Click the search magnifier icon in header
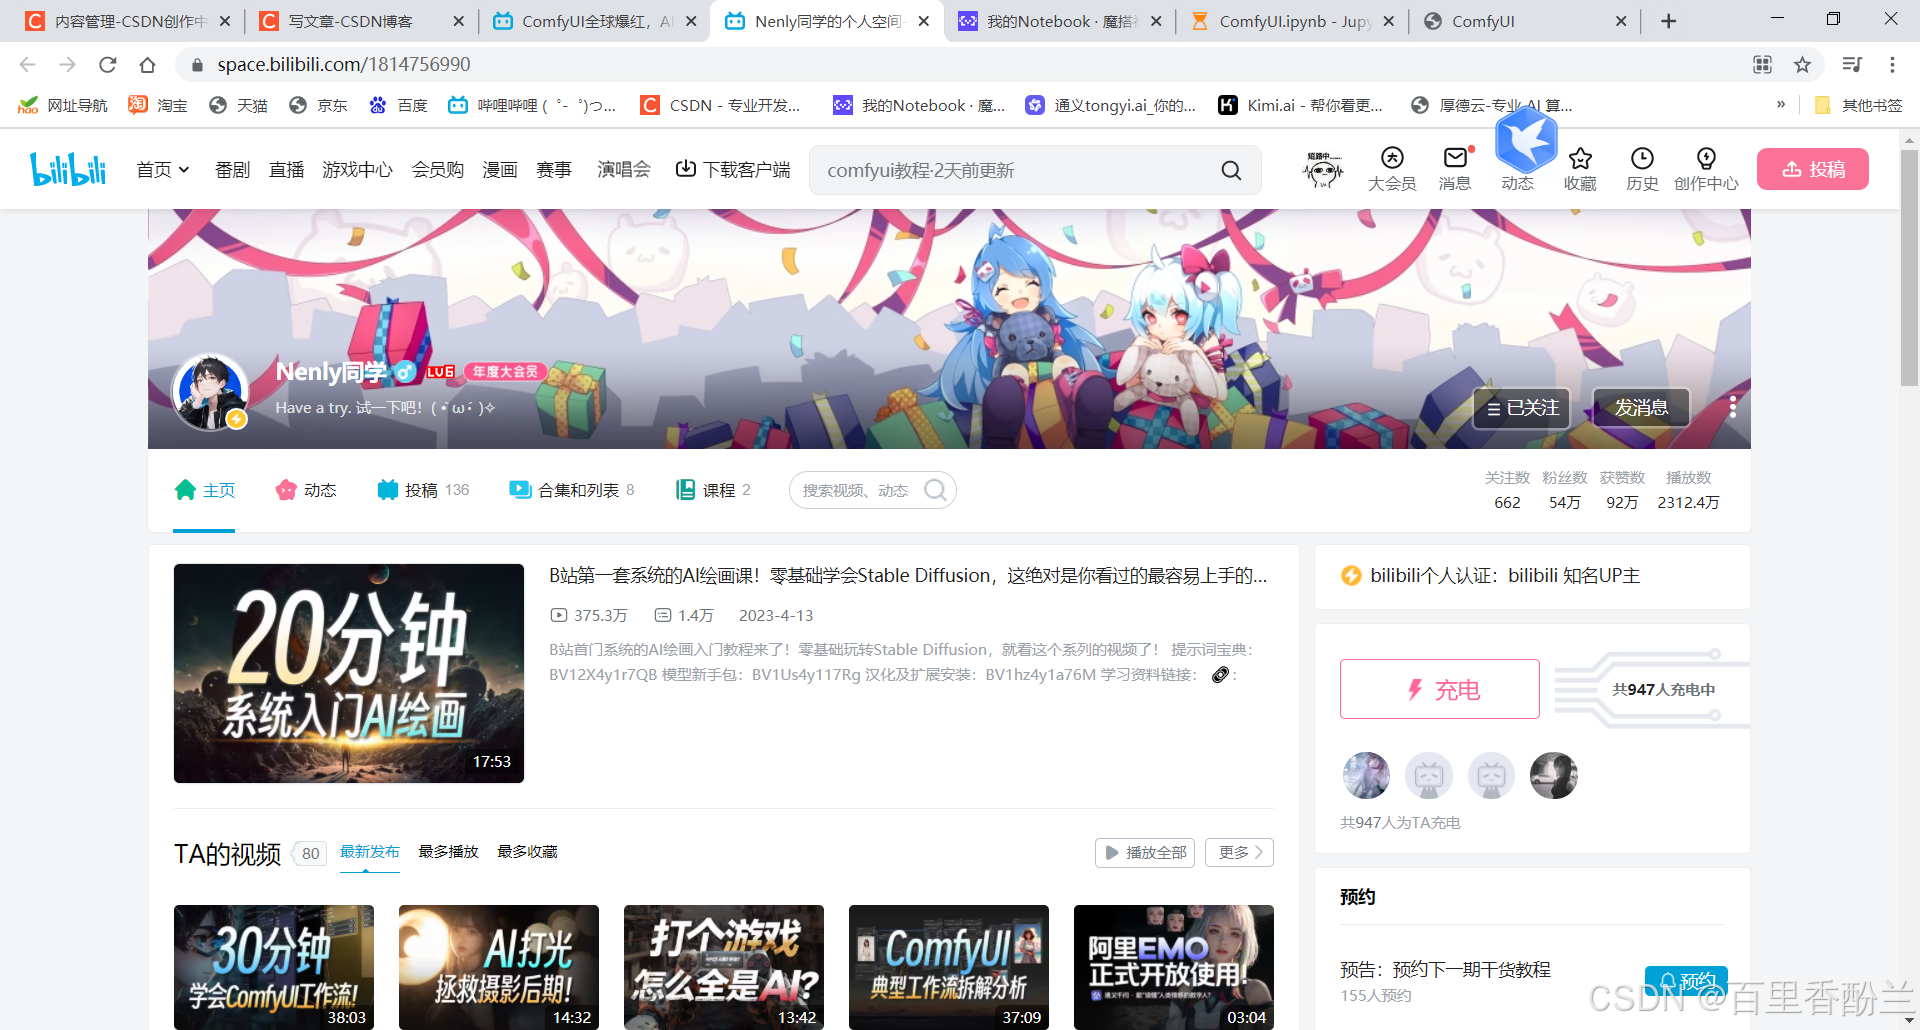This screenshot has height=1030, width=1920. [x=1231, y=171]
